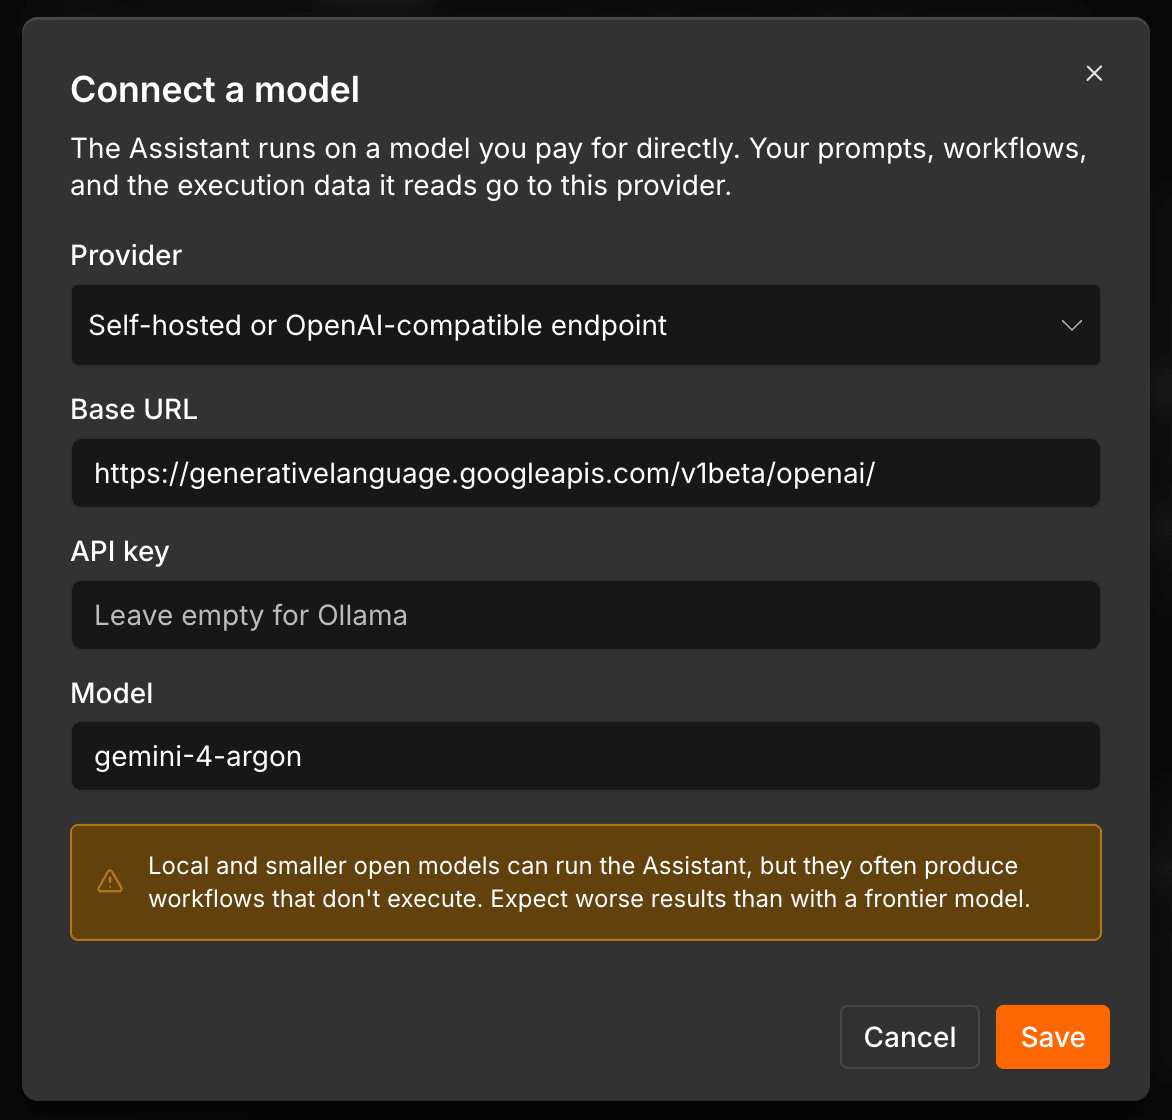The height and width of the screenshot is (1120, 1172).
Task: Click the Connect a model heading
Action: click(x=215, y=90)
